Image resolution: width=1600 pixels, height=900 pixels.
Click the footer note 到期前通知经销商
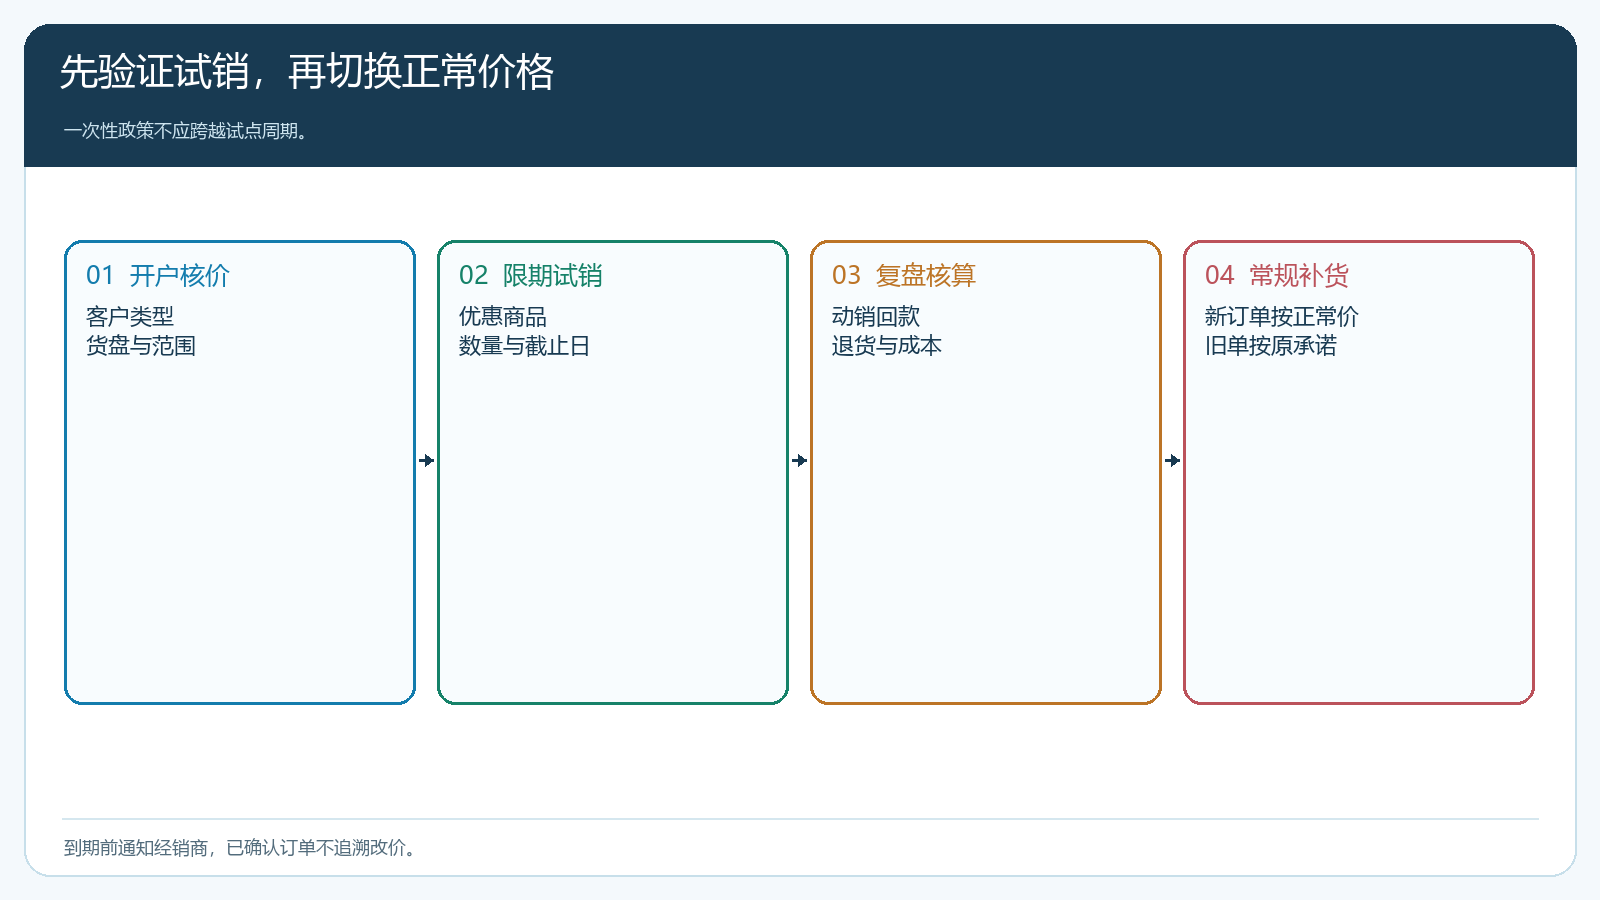(x=136, y=848)
